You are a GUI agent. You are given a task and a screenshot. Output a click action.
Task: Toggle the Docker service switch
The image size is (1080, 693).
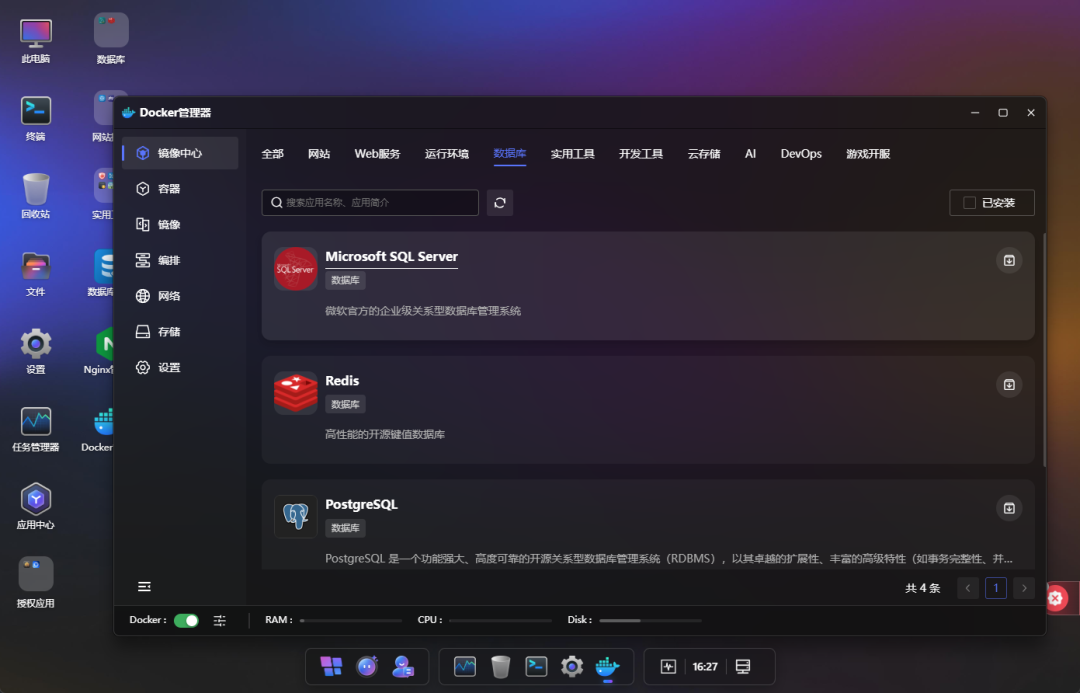(x=186, y=621)
